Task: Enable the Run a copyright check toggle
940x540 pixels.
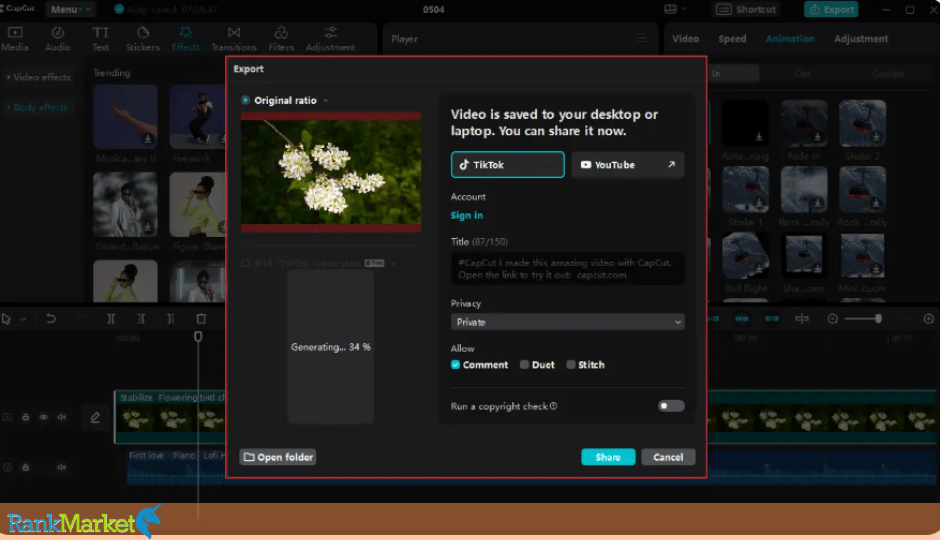Action: coord(671,406)
